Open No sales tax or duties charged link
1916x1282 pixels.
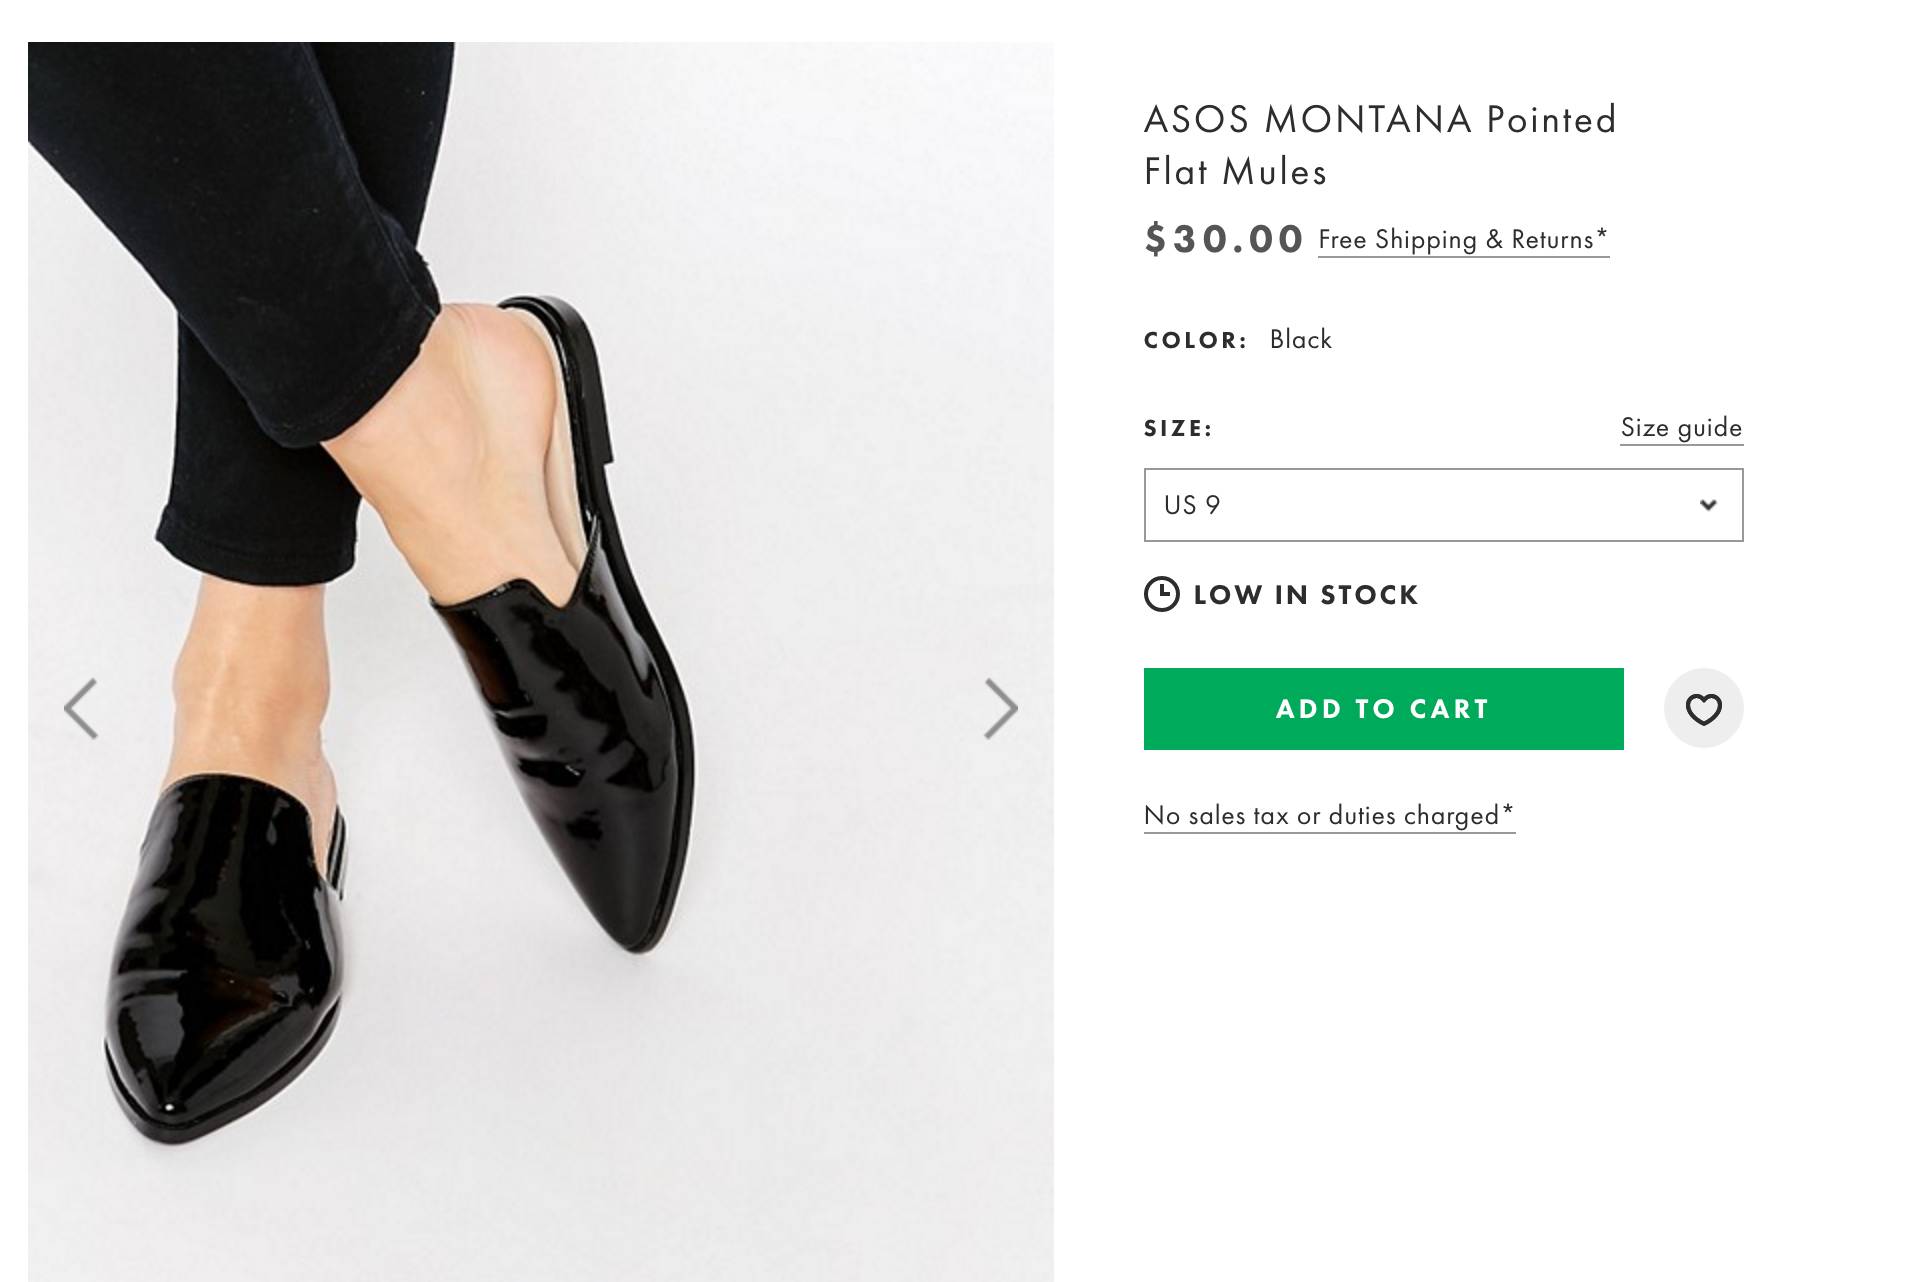tap(1328, 816)
